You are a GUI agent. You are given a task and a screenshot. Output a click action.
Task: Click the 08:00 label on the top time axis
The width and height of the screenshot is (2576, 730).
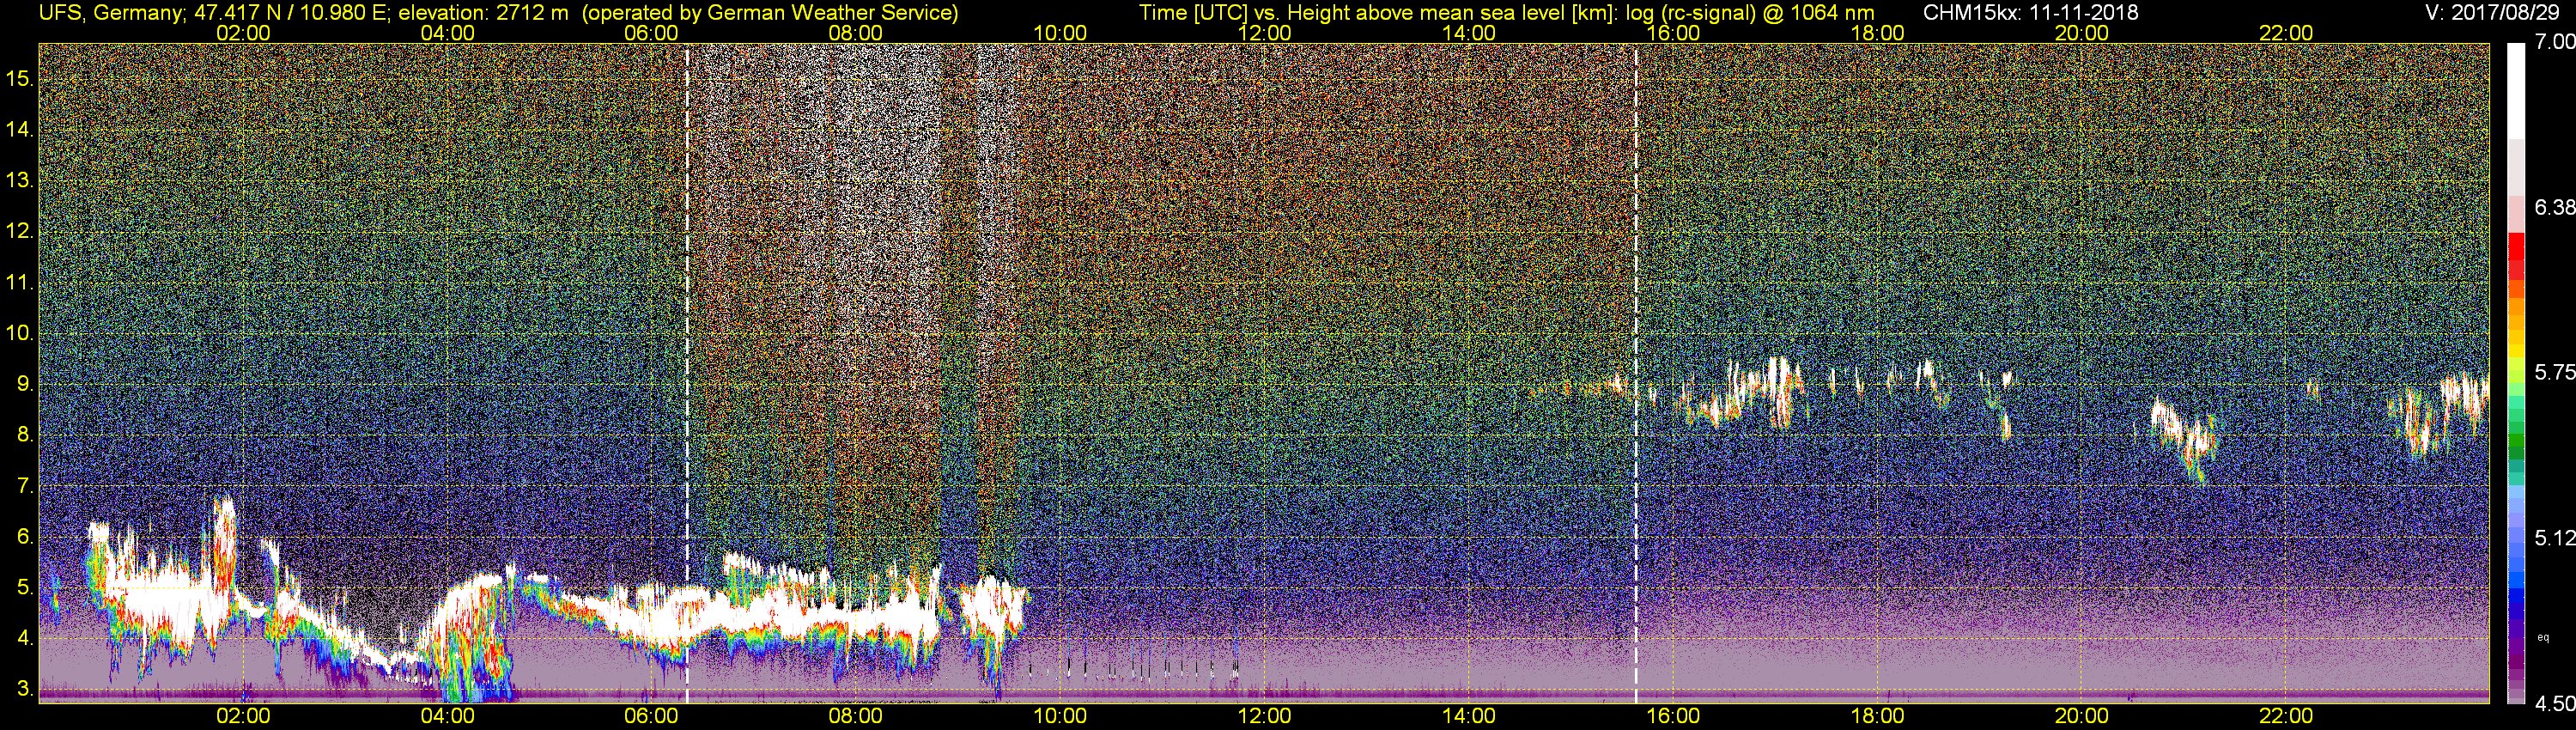pos(856,33)
